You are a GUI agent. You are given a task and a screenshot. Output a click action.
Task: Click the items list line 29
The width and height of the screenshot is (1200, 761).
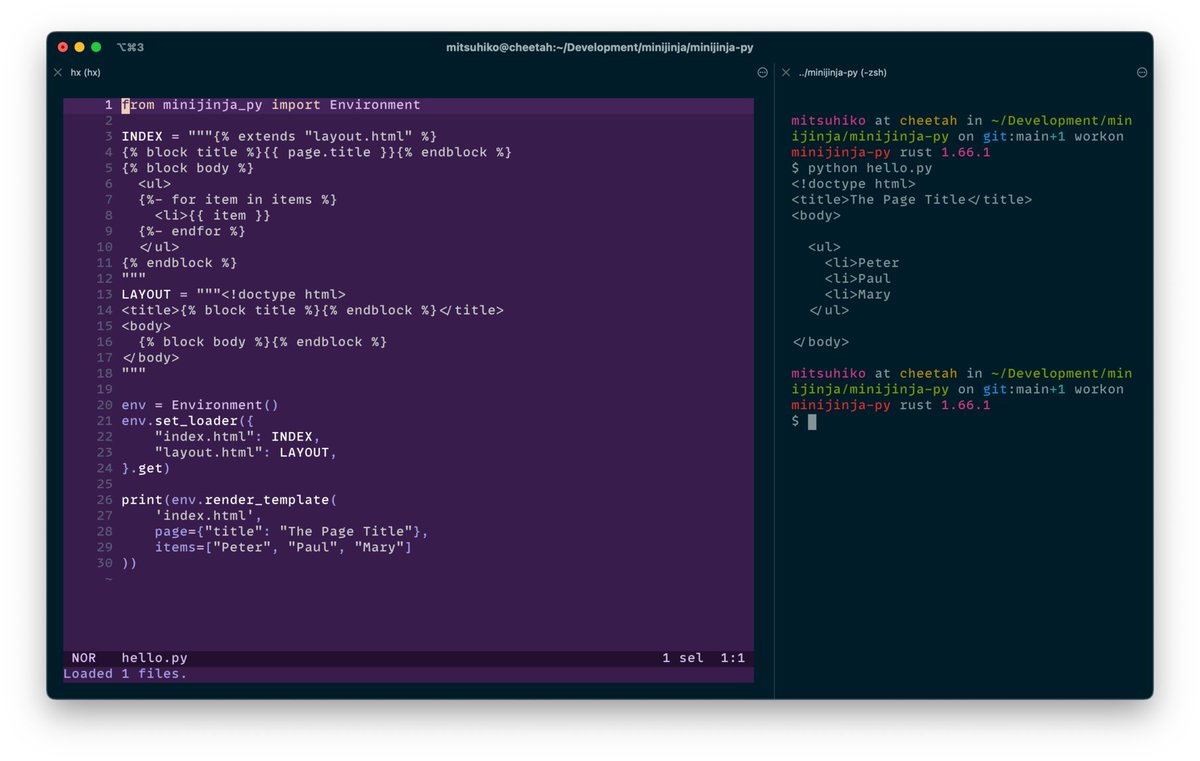click(284, 547)
